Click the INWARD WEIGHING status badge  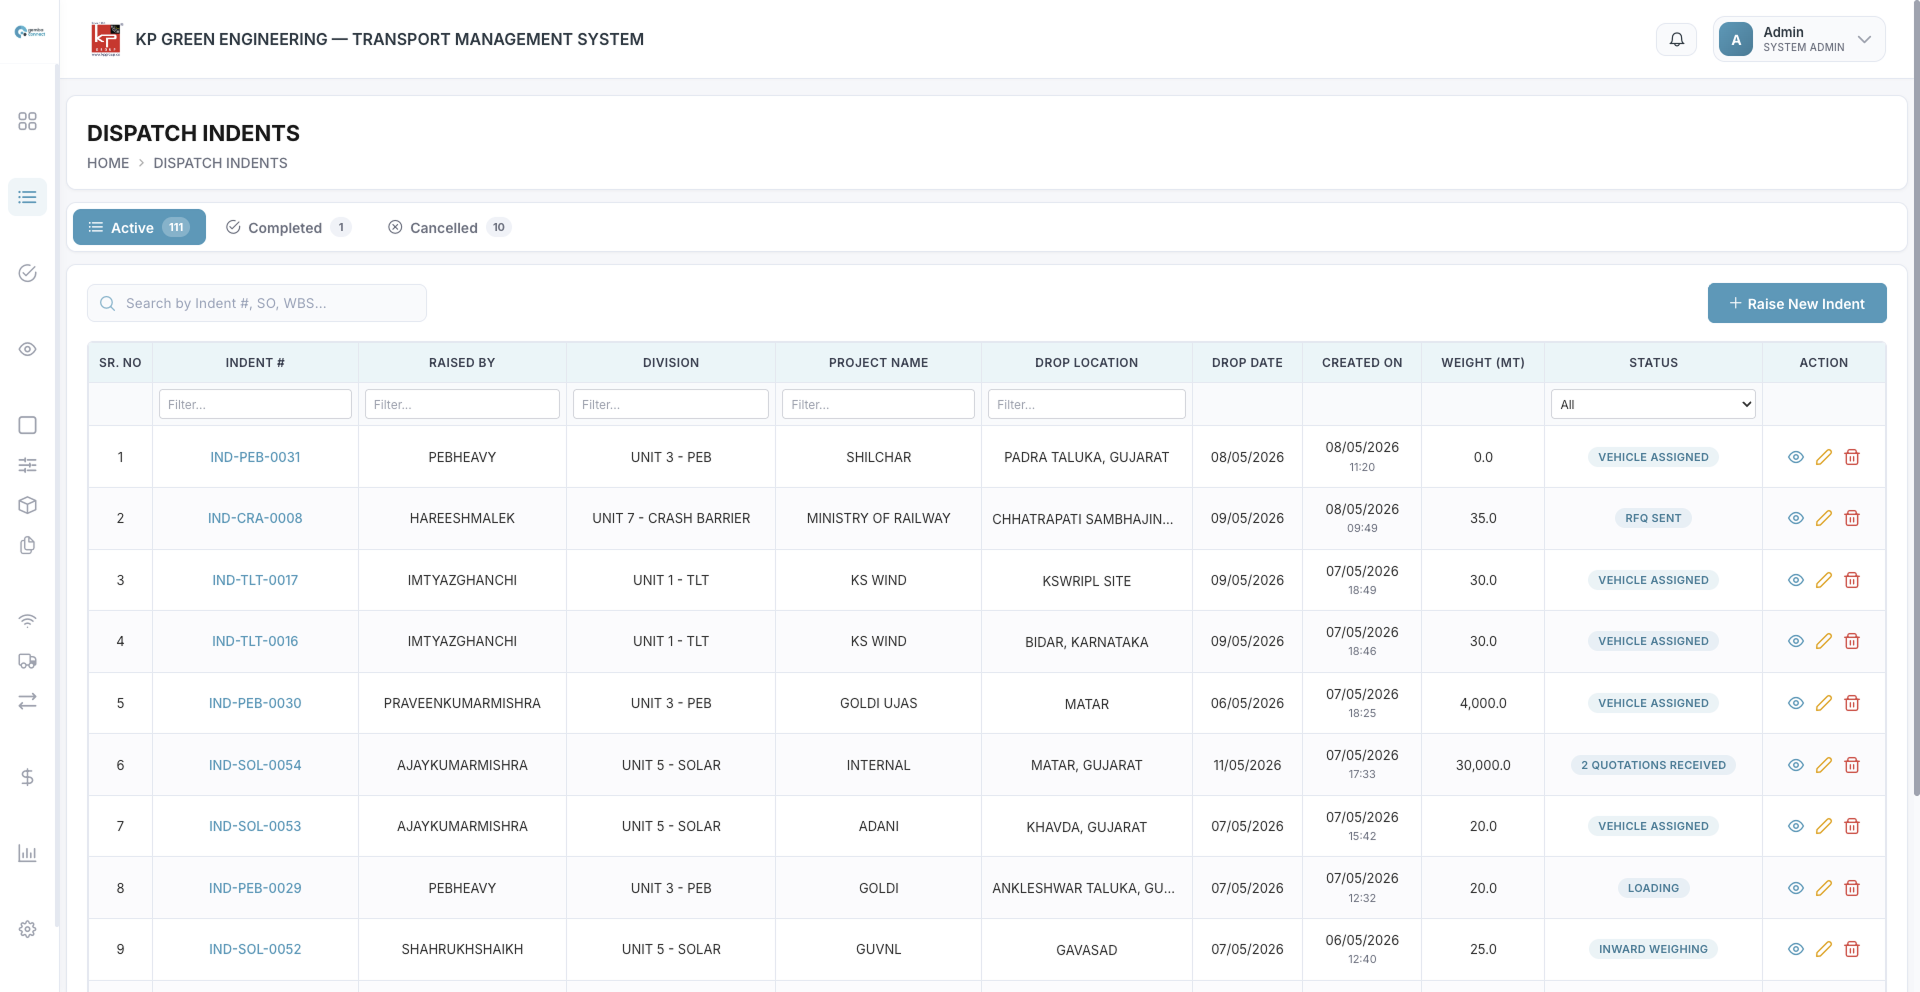pyautogui.click(x=1653, y=949)
